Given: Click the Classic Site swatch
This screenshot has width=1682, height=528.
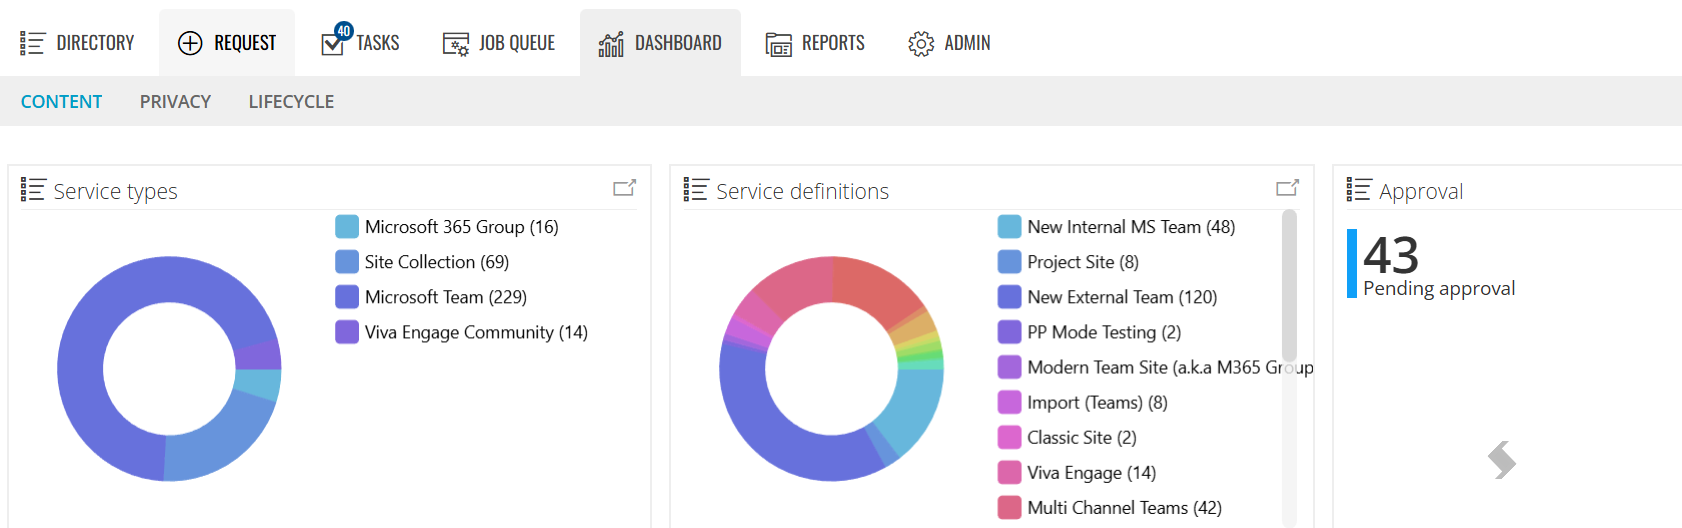Looking at the screenshot, I should (1010, 437).
